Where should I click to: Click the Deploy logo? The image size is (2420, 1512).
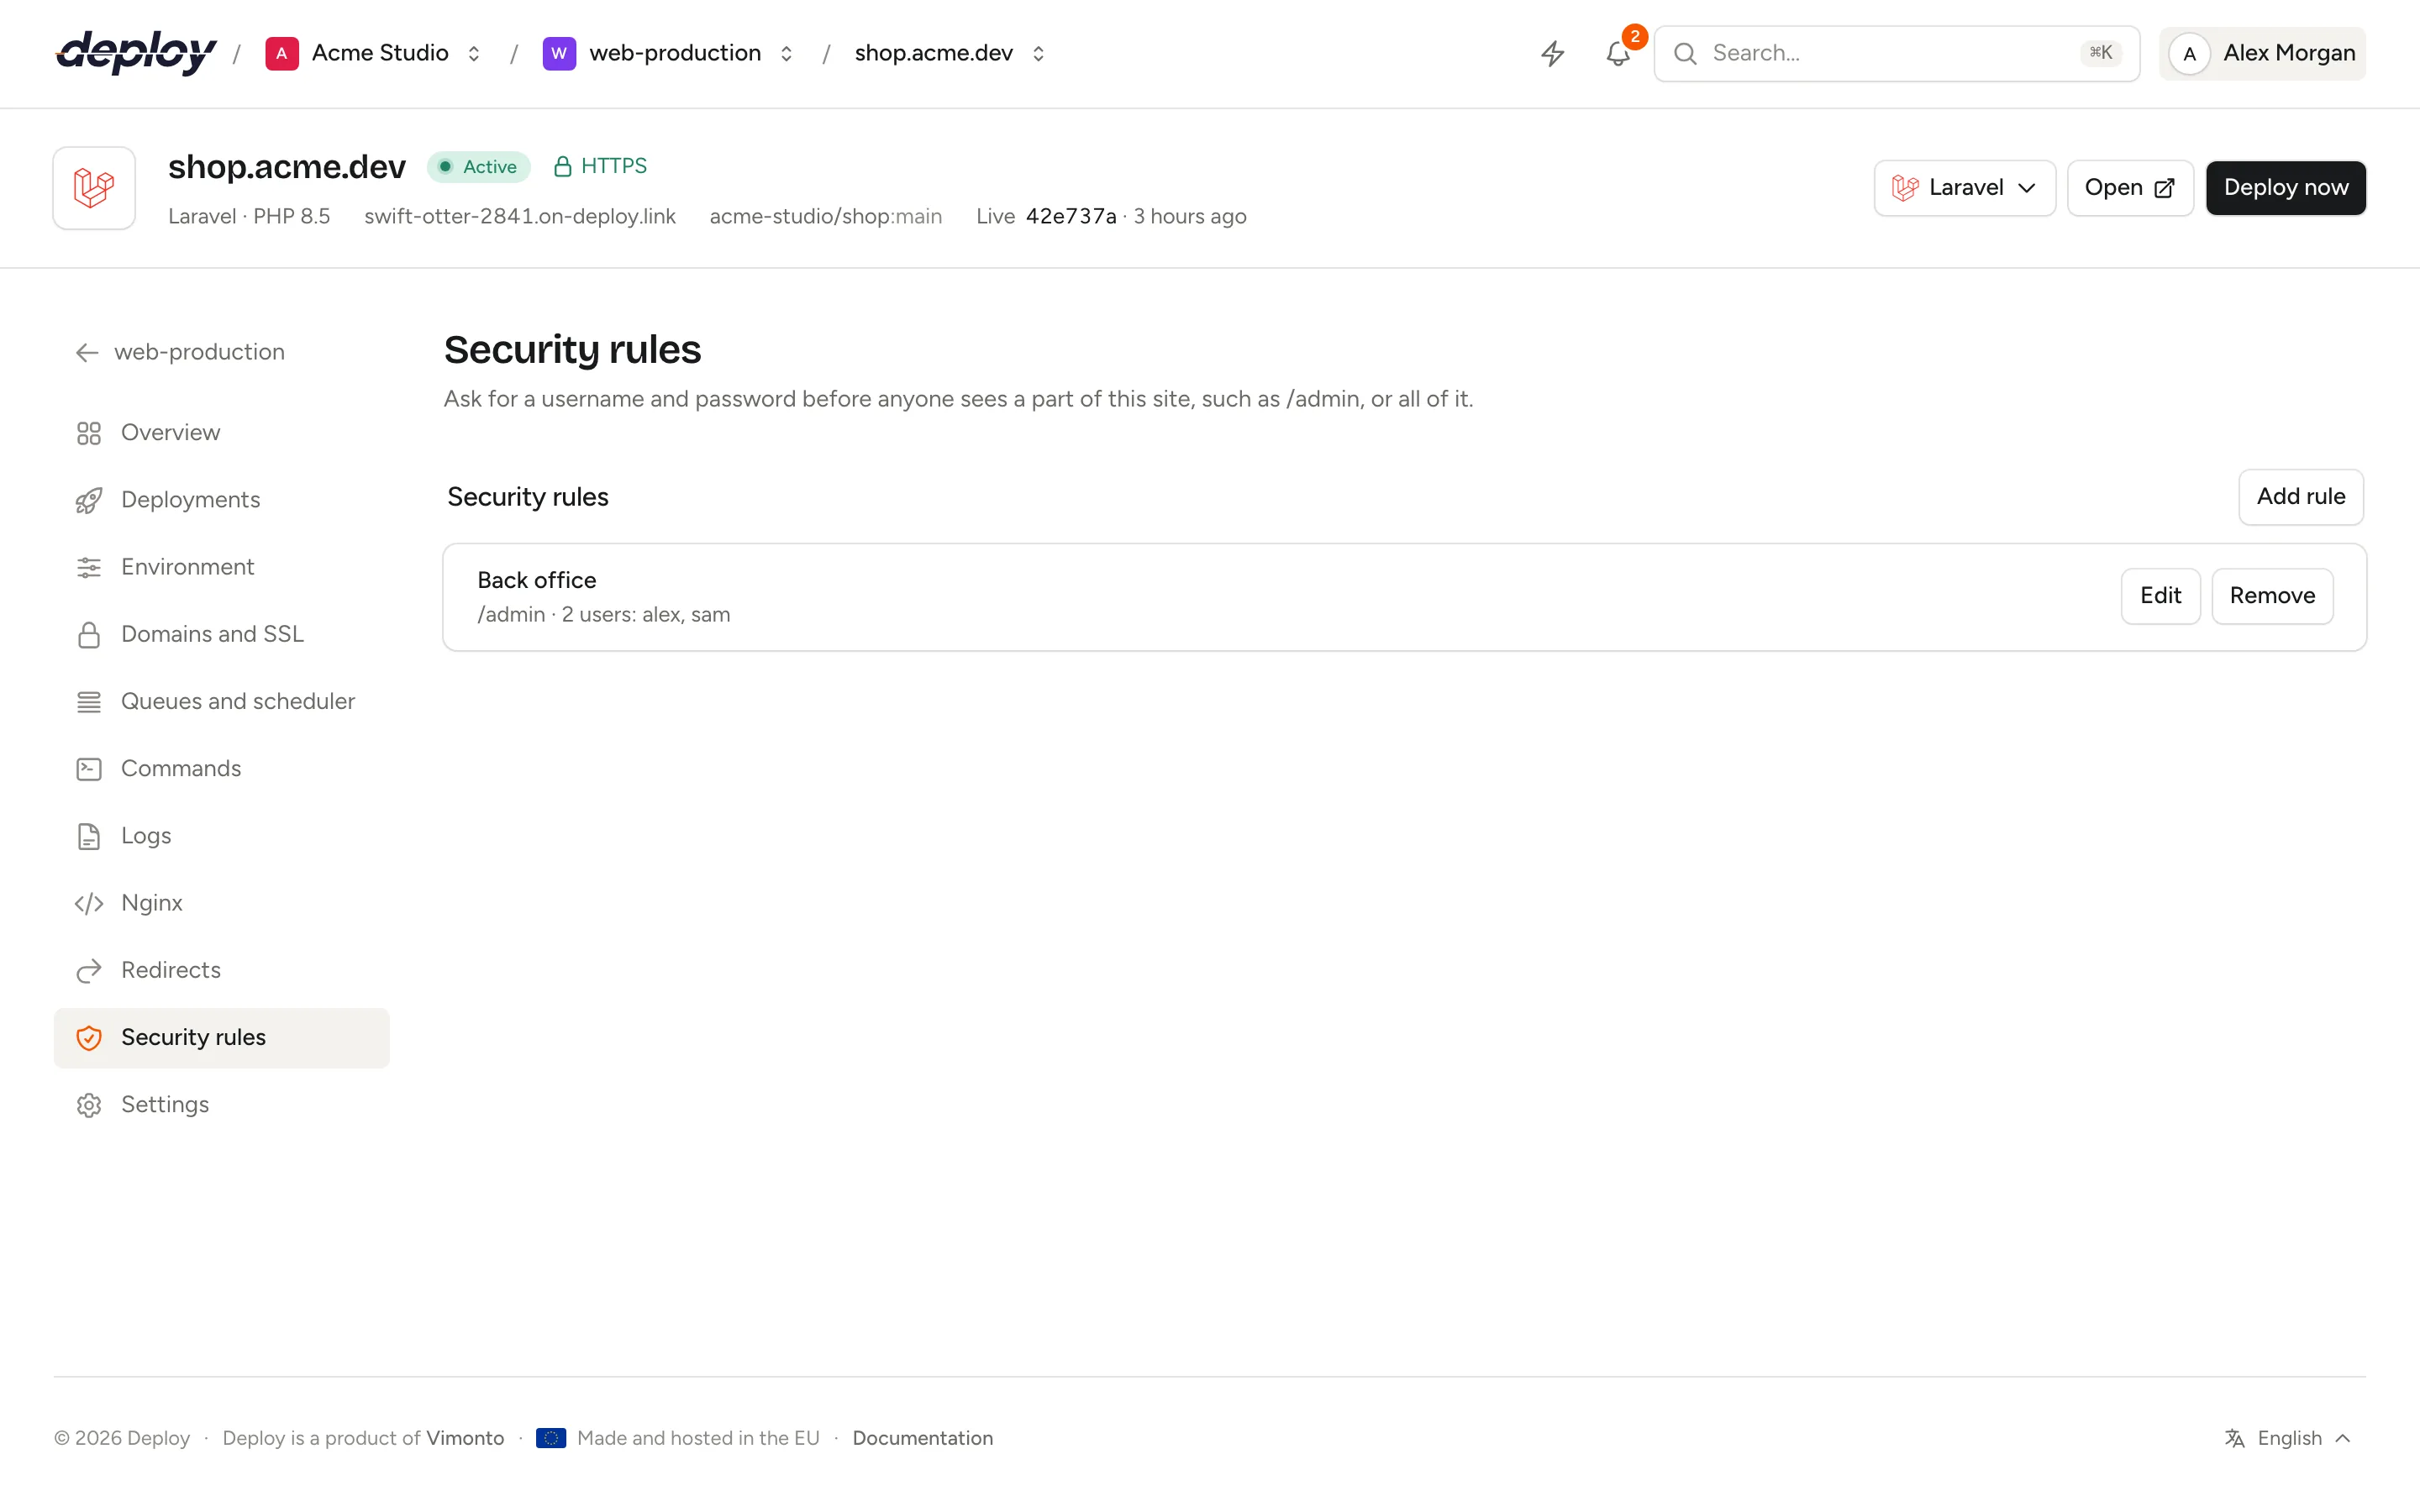click(136, 53)
